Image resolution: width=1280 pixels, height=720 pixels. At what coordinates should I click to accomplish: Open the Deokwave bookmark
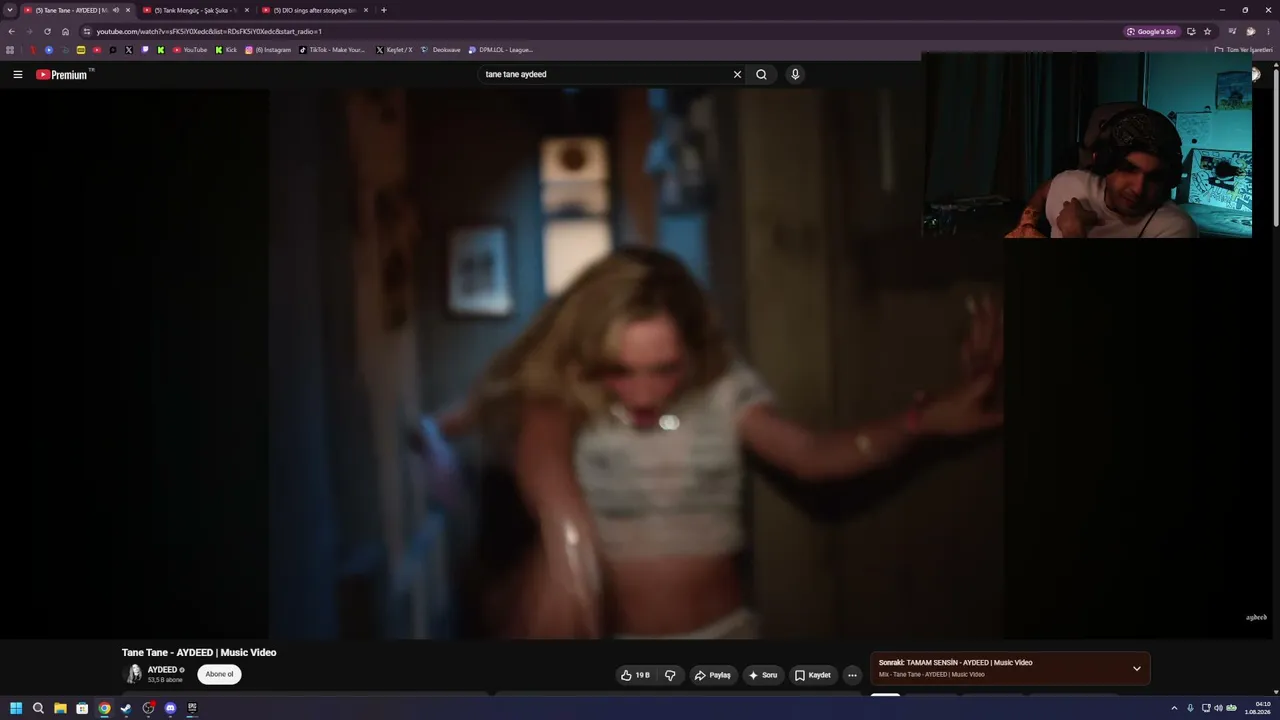coord(441,49)
